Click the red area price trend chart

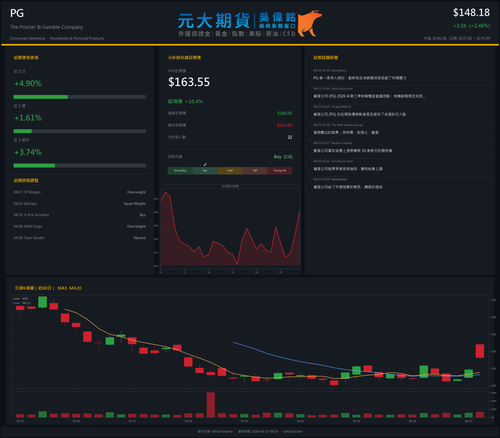(x=230, y=229)
